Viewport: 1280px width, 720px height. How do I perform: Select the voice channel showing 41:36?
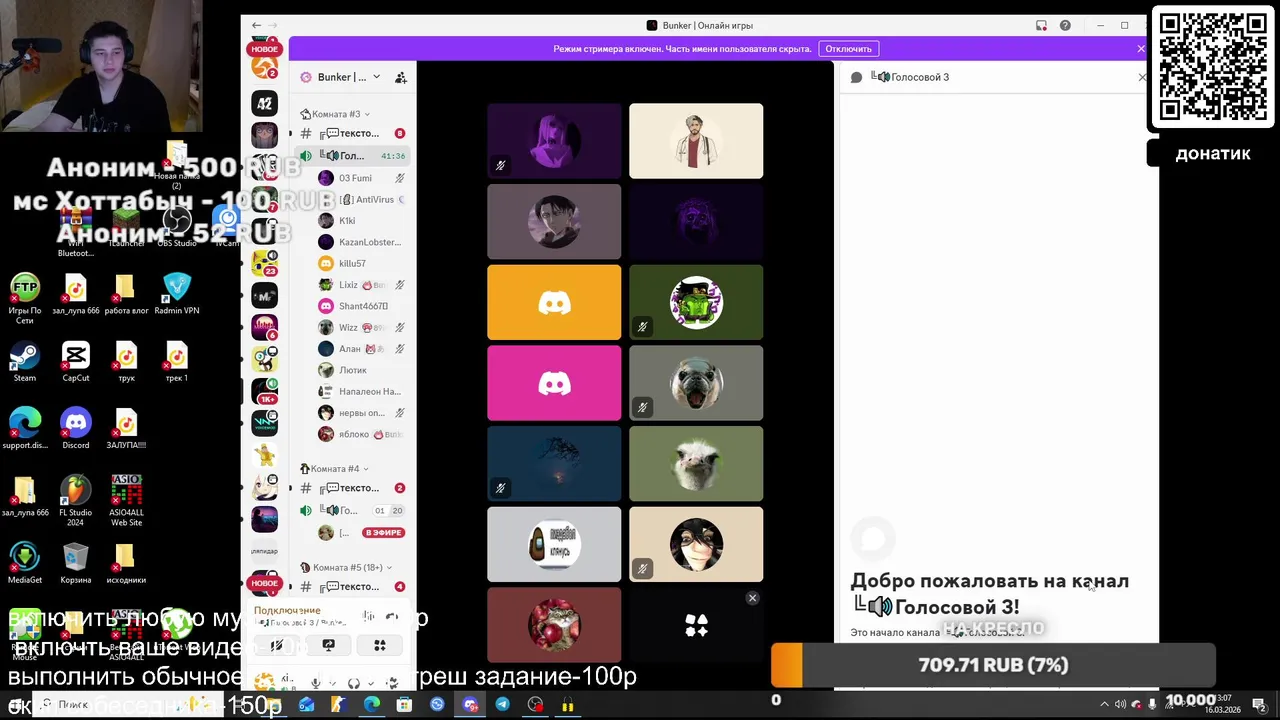tap(354, 156)
